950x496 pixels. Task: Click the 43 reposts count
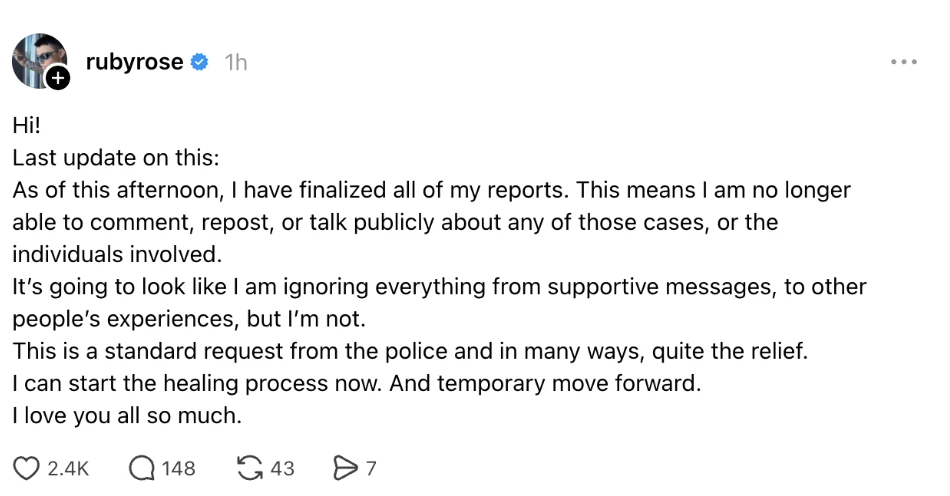click(283, 467)
